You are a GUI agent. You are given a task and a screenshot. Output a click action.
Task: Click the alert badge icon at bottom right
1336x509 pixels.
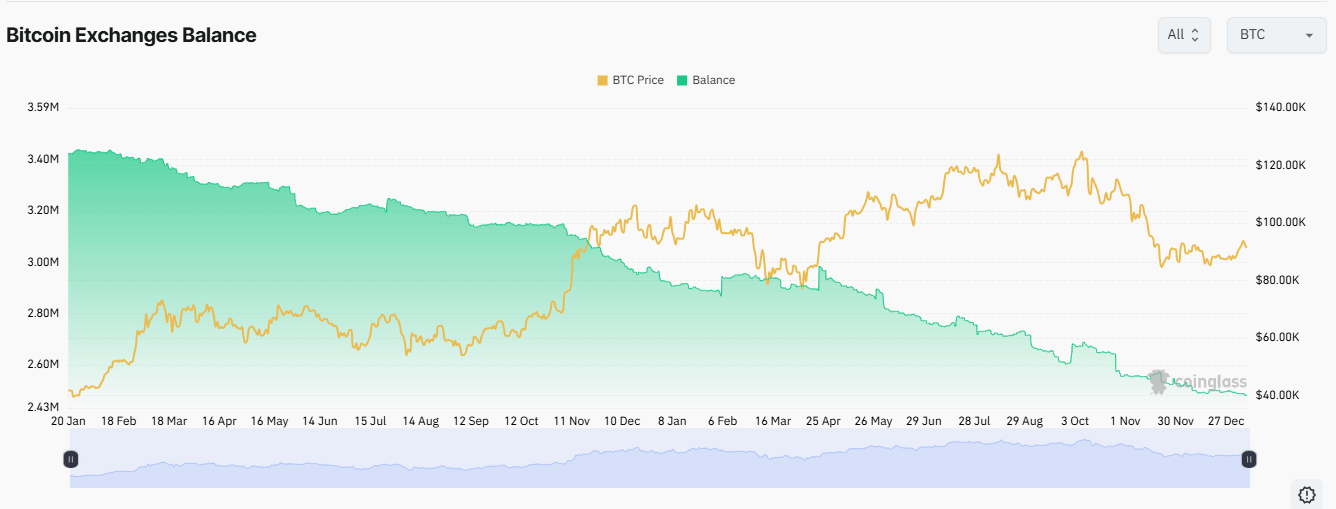click(1307, 494)
